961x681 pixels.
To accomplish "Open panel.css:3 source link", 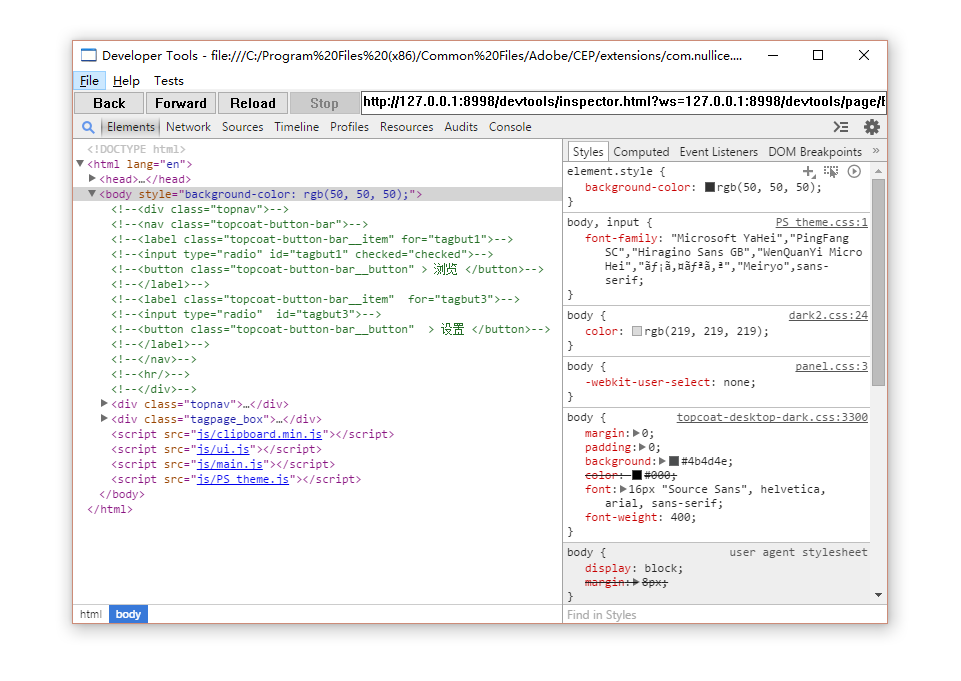I will coord(831,366).
